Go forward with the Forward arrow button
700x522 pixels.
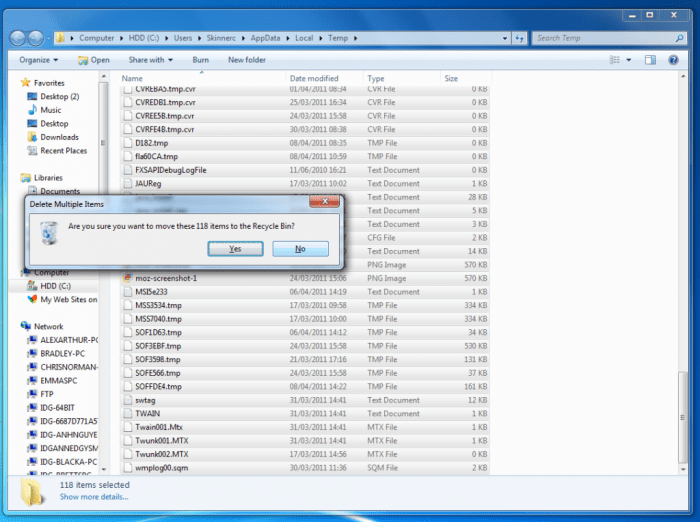pyautogui.click(x=35, y=38)
